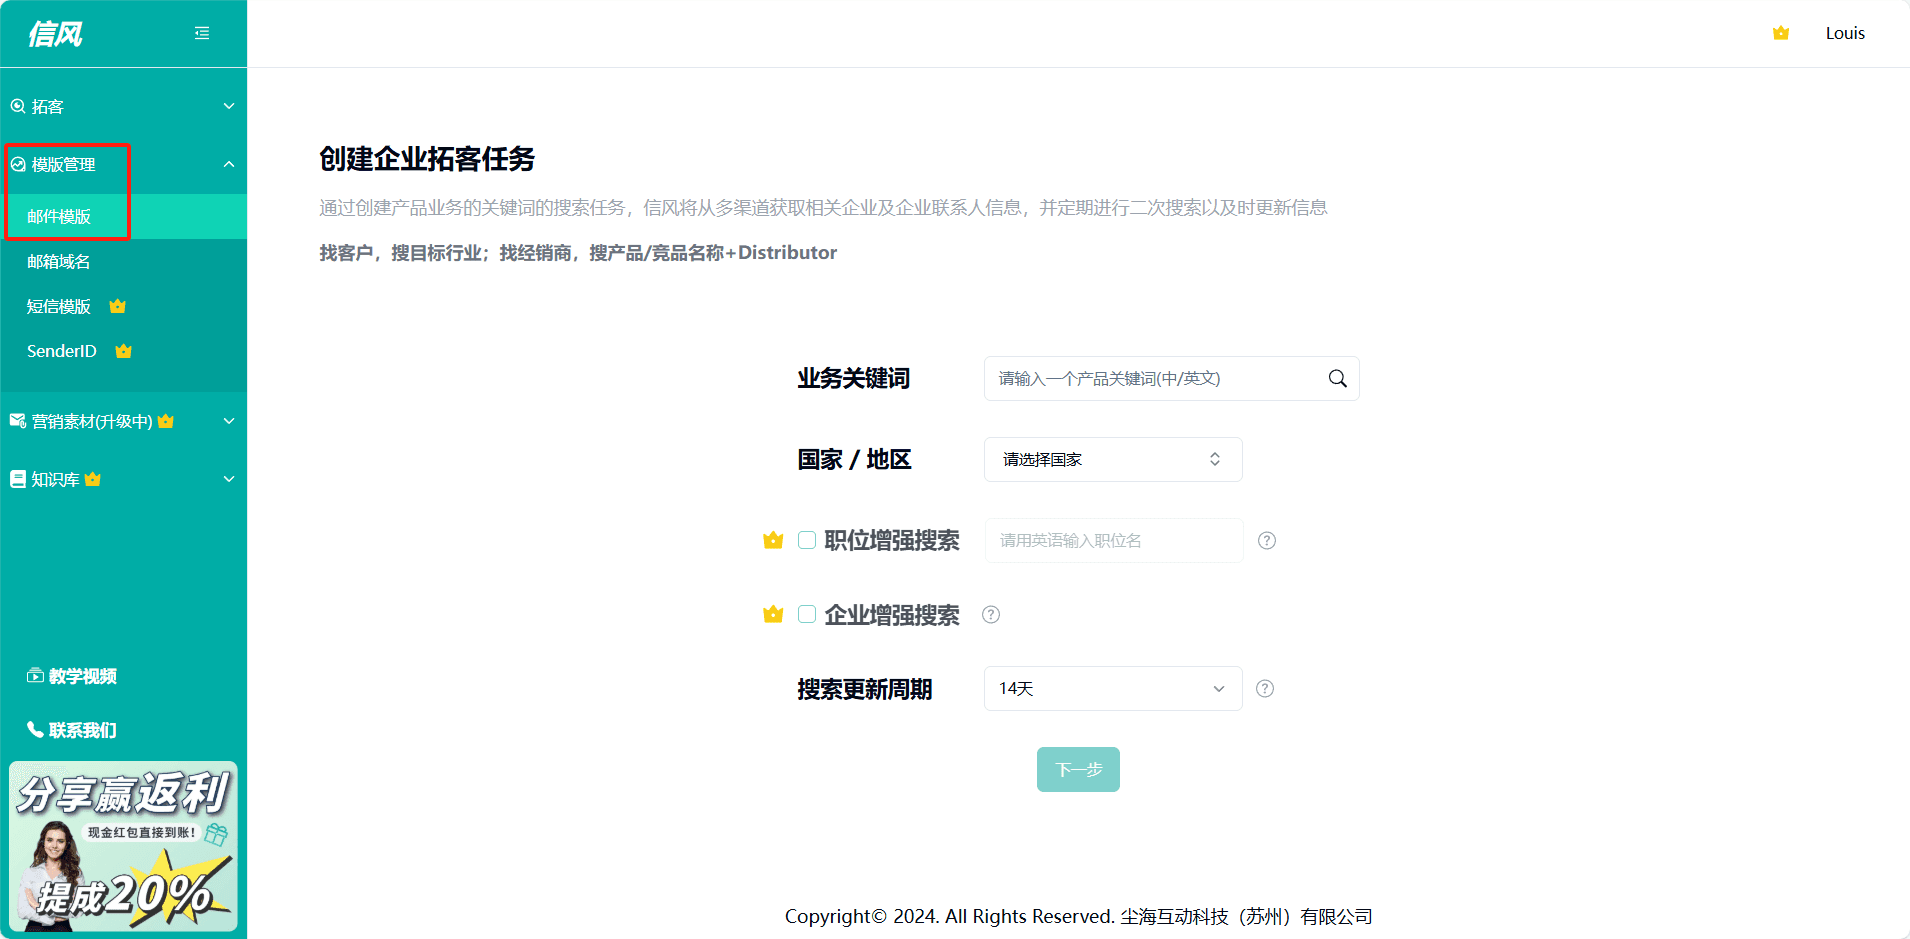Click the 14天 dropdown chevron
Screen dimensions: 1910x939
point(1219,689)
